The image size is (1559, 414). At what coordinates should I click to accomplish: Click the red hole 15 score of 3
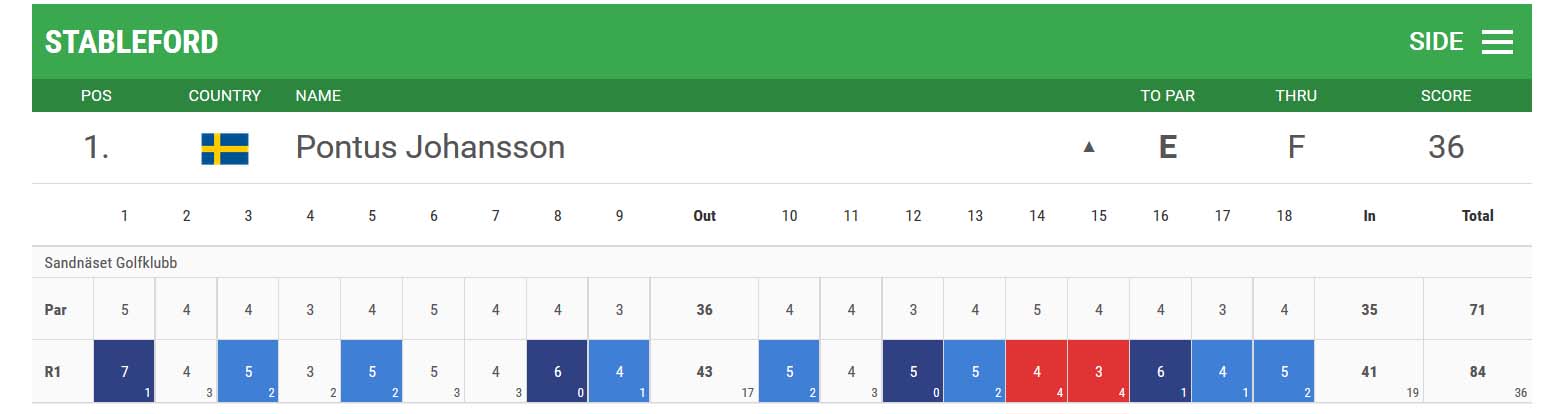pos(1098,371)
